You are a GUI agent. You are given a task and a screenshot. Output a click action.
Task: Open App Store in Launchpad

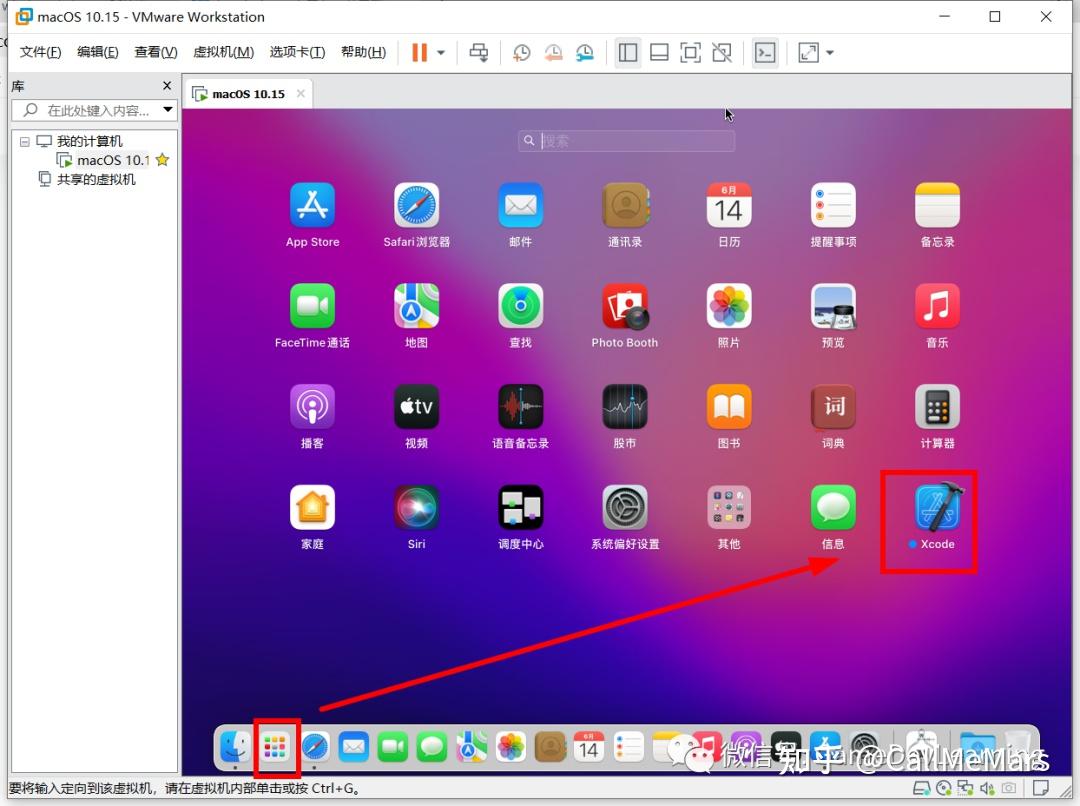pyautogui.click(x=312, y=205)
